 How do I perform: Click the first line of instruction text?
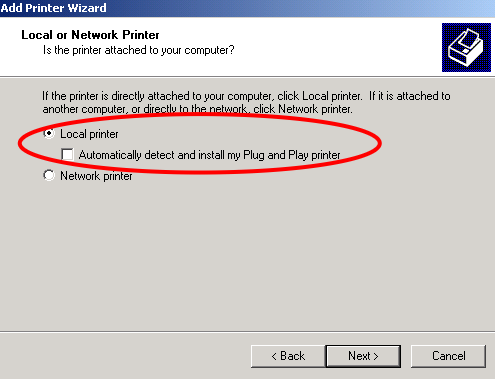click(246, 96)
